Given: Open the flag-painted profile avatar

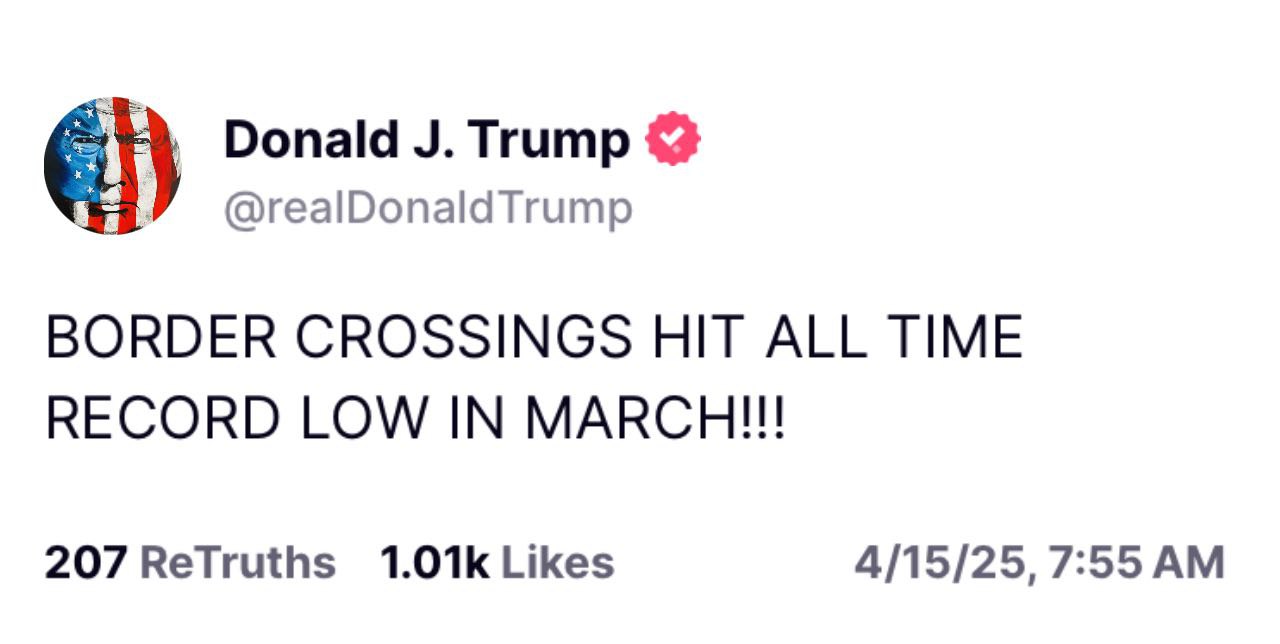Looking at the screenshot, I should tap(112, 166).
